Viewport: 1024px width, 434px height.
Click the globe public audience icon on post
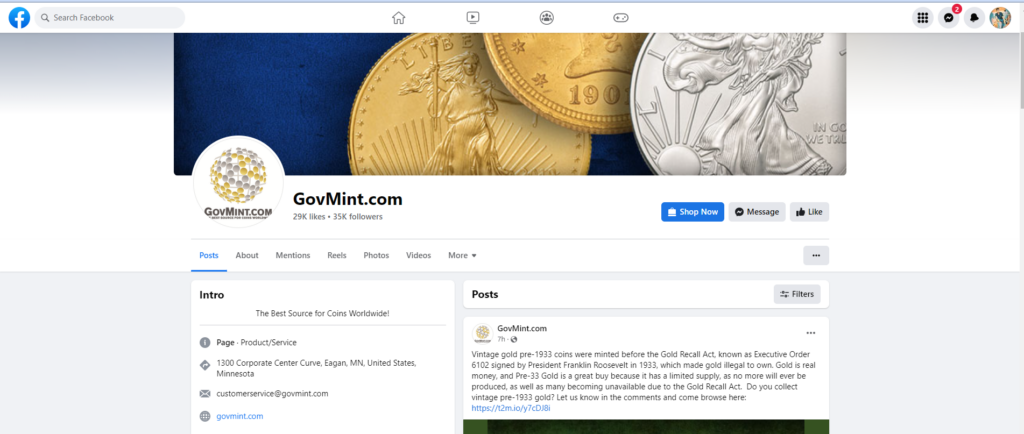tap(514, 339)
